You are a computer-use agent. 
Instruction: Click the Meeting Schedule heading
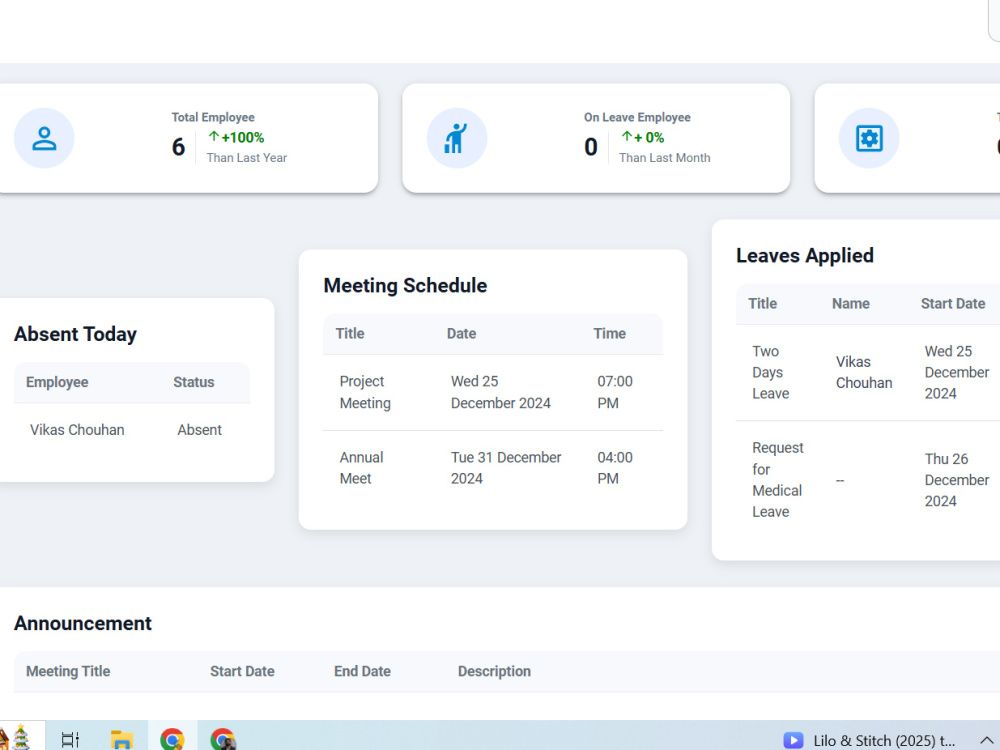(x=405, y=286)
